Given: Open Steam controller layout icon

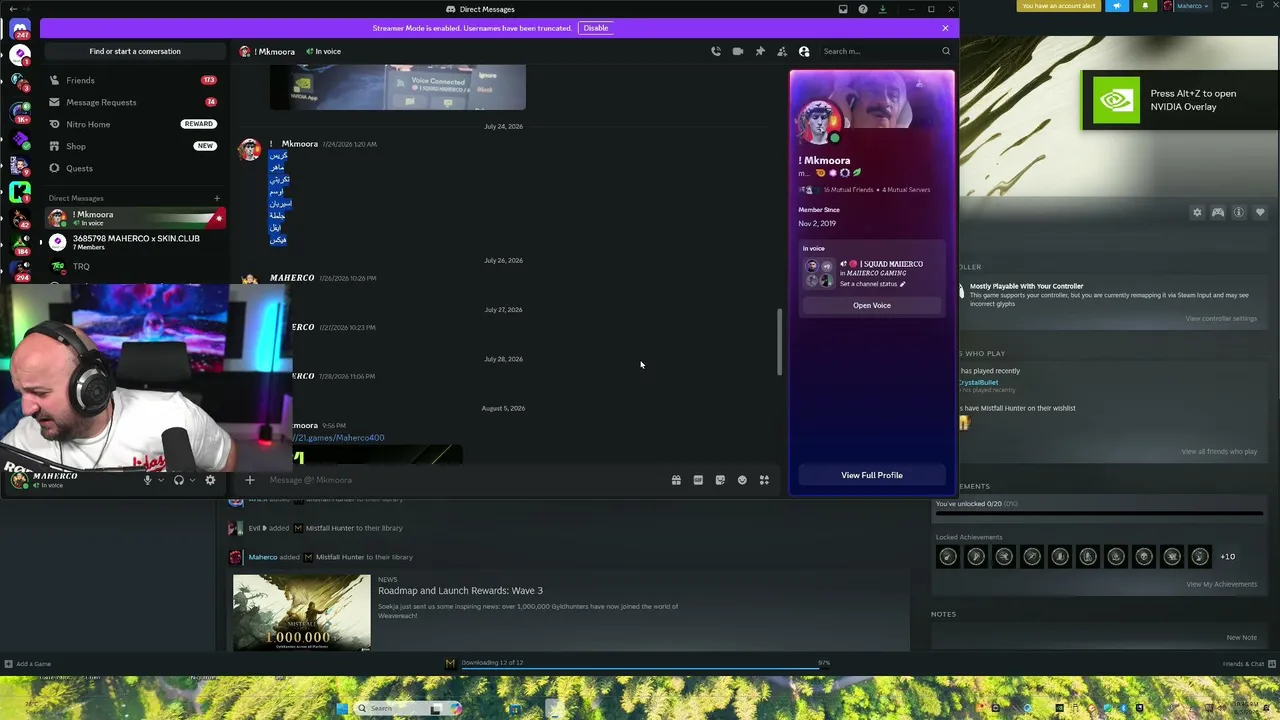Looking at the screenshot, I should [1218, 212].
